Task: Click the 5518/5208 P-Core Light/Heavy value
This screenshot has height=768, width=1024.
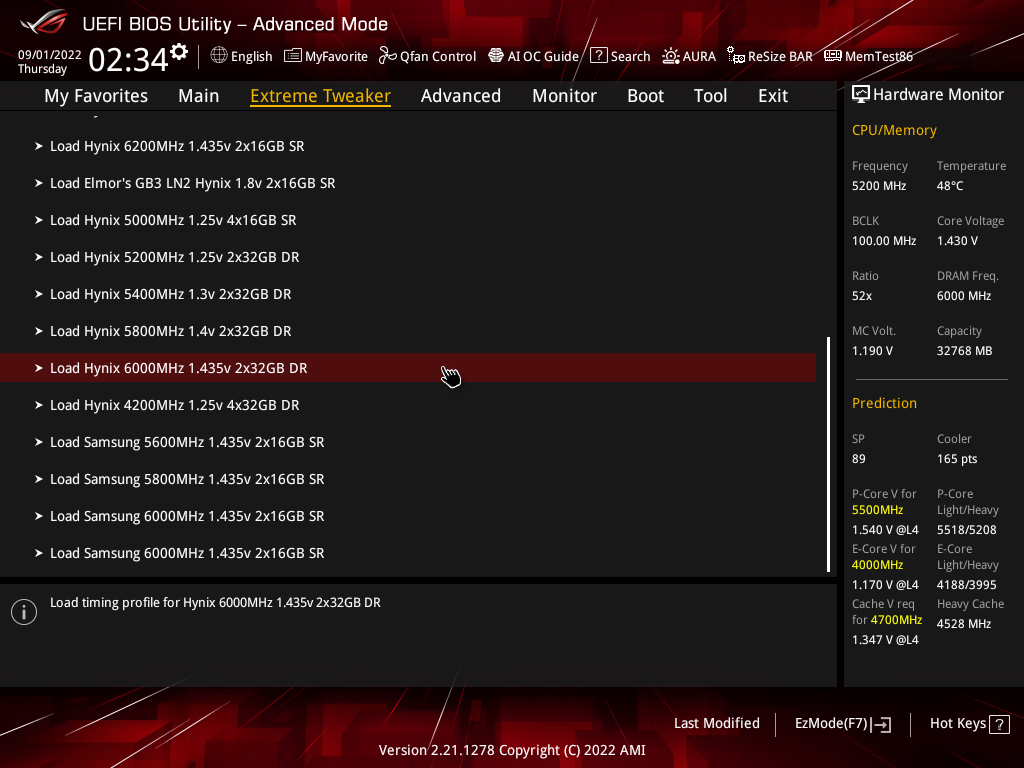Action: (967, 530)
